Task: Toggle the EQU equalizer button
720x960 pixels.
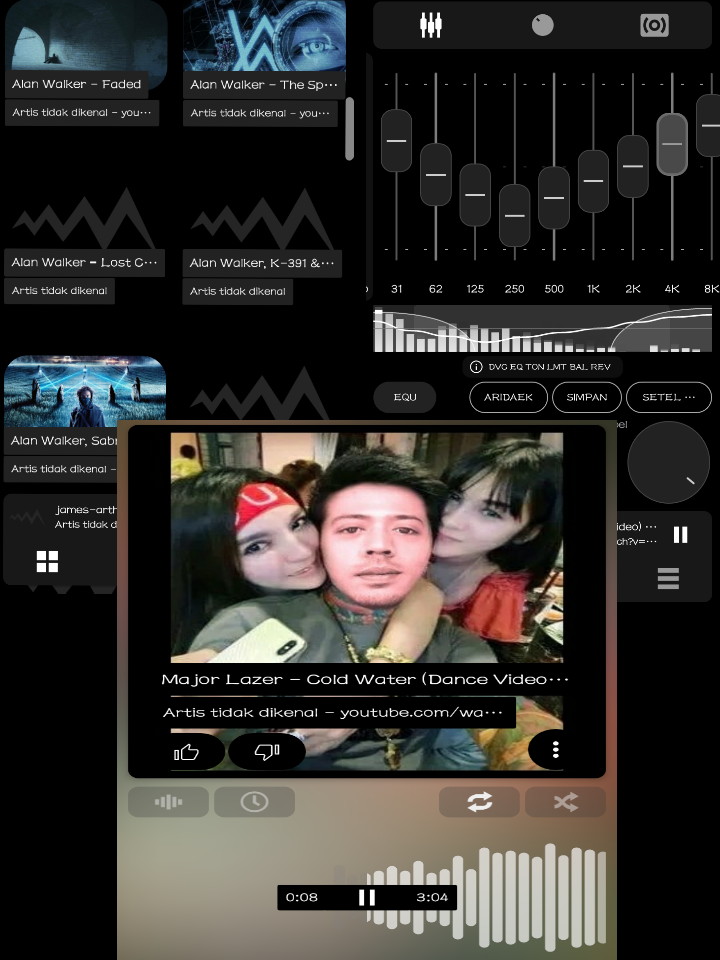Action: pos(405,397)
